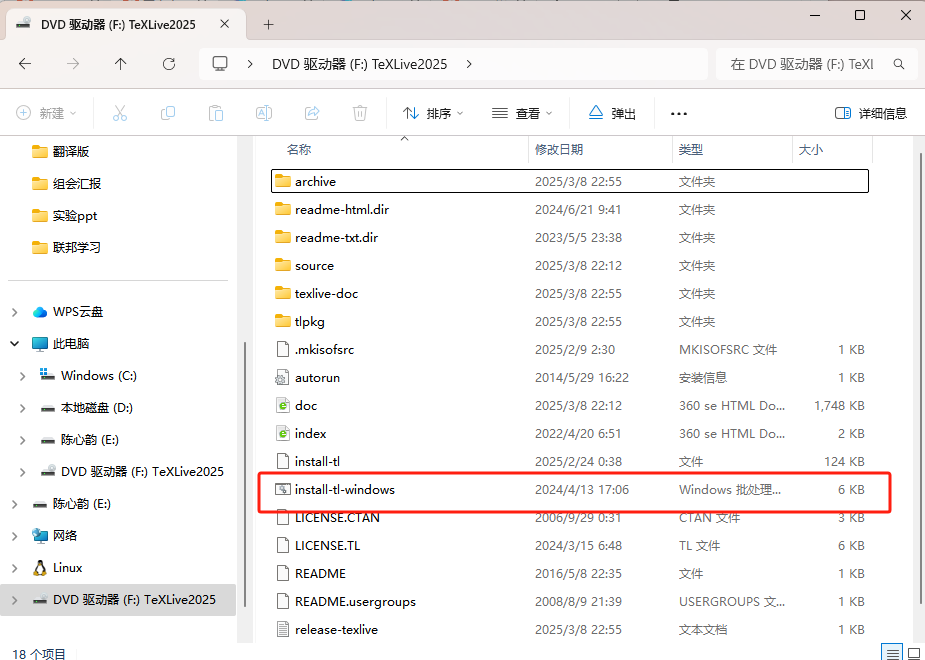The height and width of the screenshot is (660, 925).
Task: Click the tlpkg folder icon
Action: pyautogui.click(x=283, y=321)
